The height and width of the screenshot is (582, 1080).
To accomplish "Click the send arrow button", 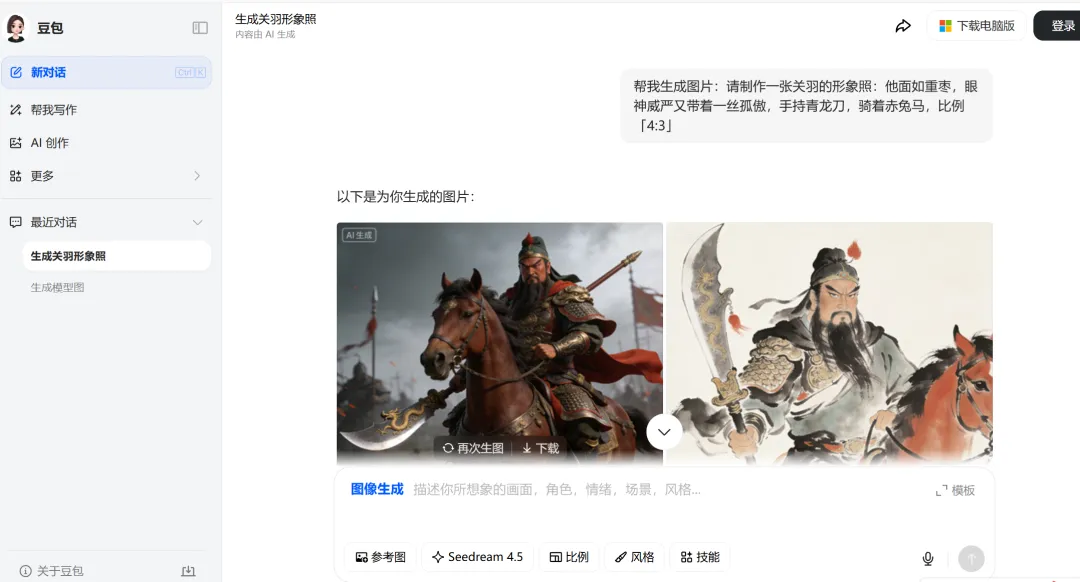I will click(x=971, y=559).
